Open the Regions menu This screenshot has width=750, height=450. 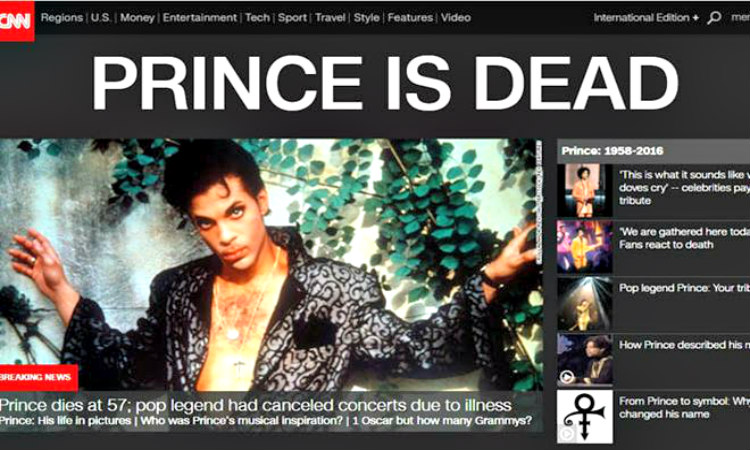coord(62,18)
